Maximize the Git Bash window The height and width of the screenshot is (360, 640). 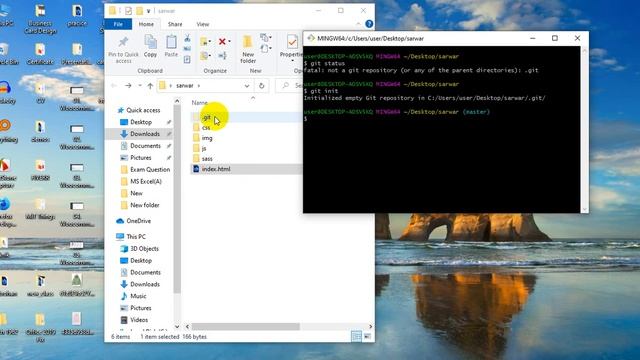[555, 38]
